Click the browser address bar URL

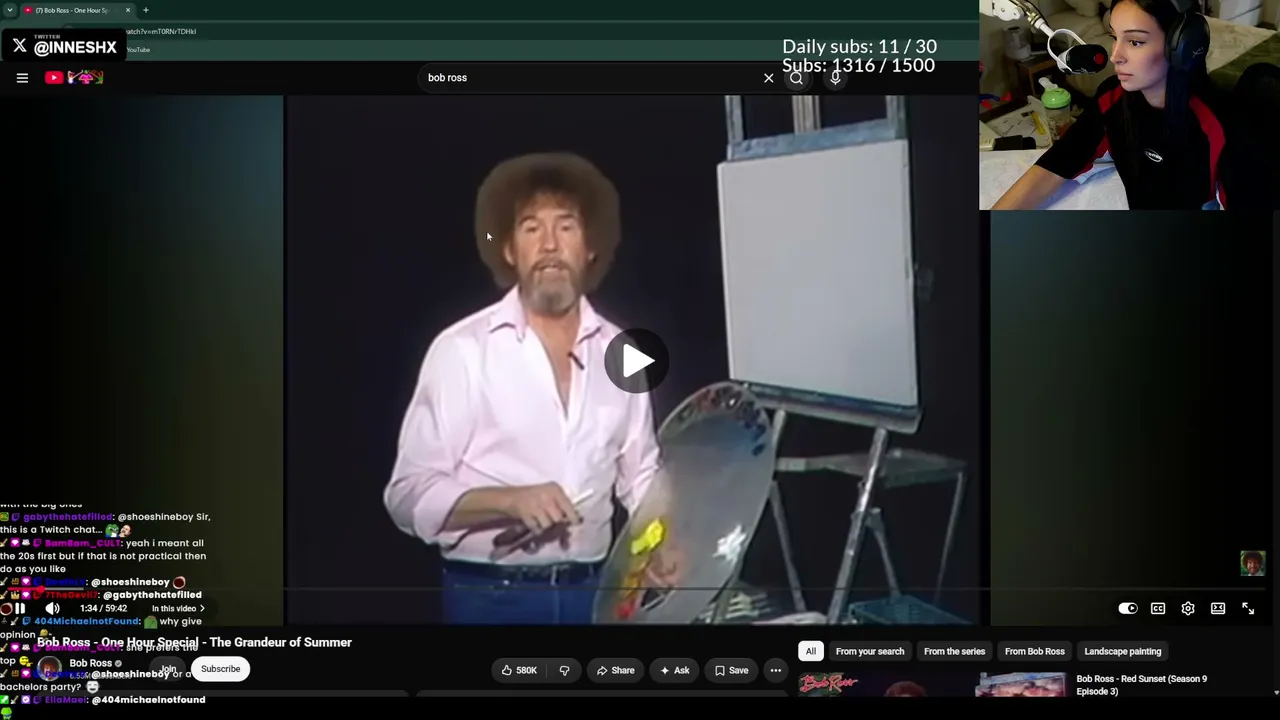(160, 31)
